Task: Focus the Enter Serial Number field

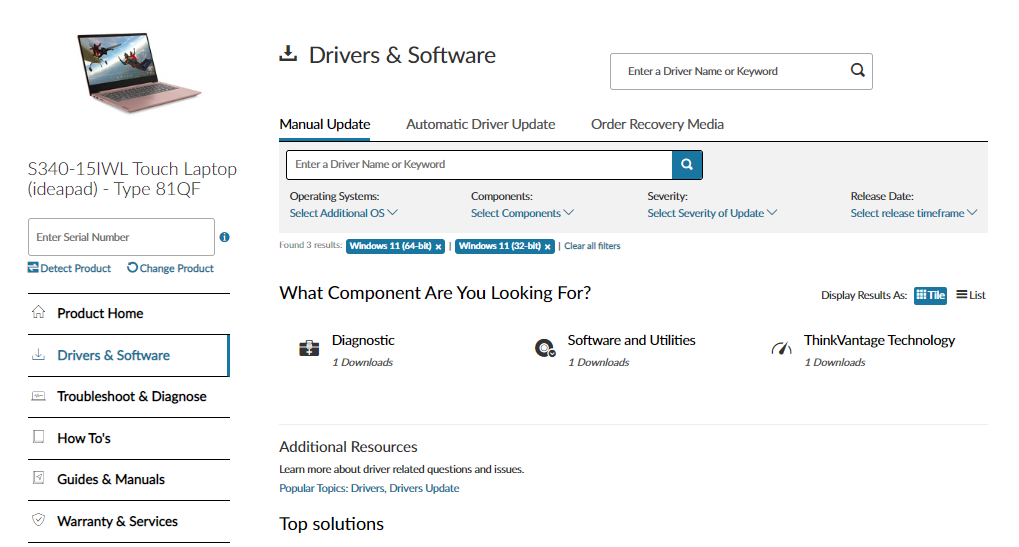Action: pyautogui.click(x=121, y=237)
